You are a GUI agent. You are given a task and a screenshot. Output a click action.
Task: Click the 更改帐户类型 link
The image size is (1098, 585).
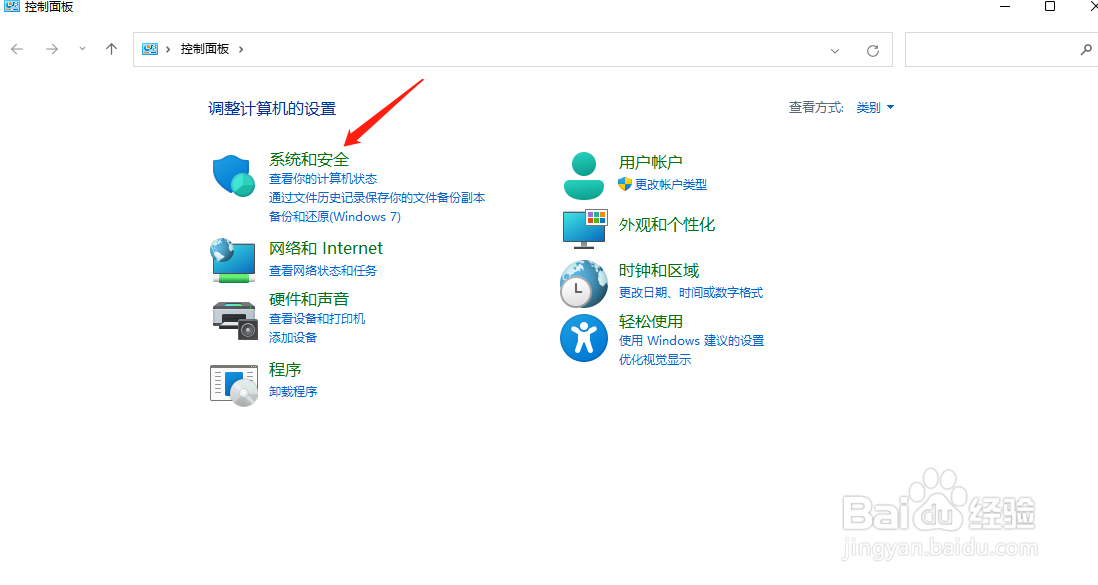[671, 184]
